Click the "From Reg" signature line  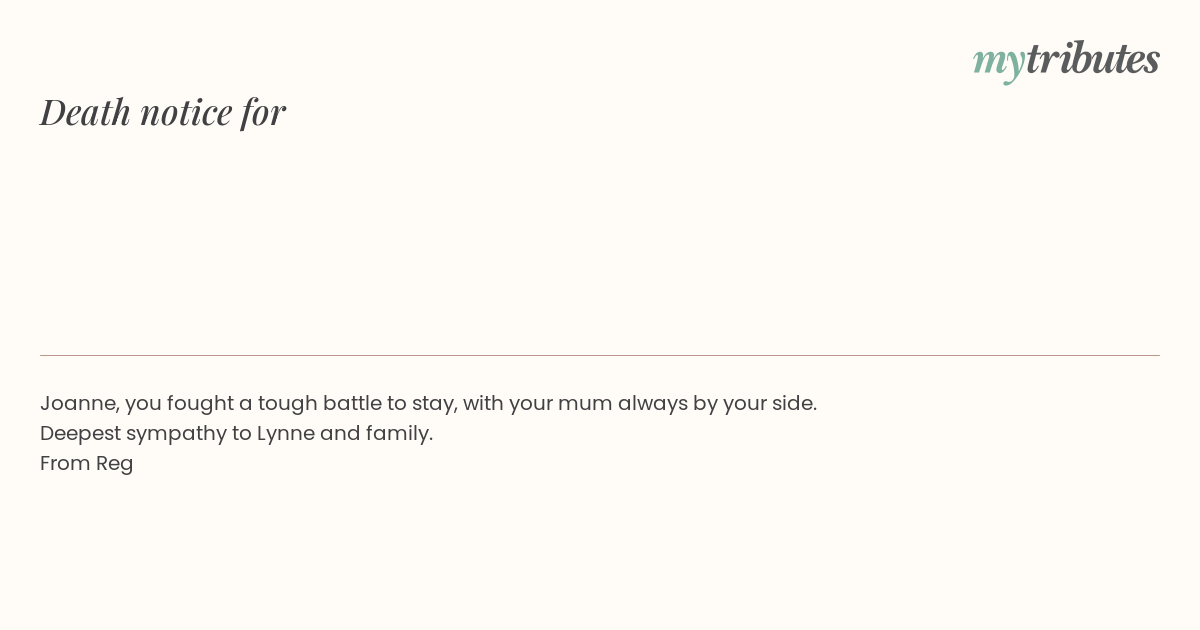click(87, 463)
